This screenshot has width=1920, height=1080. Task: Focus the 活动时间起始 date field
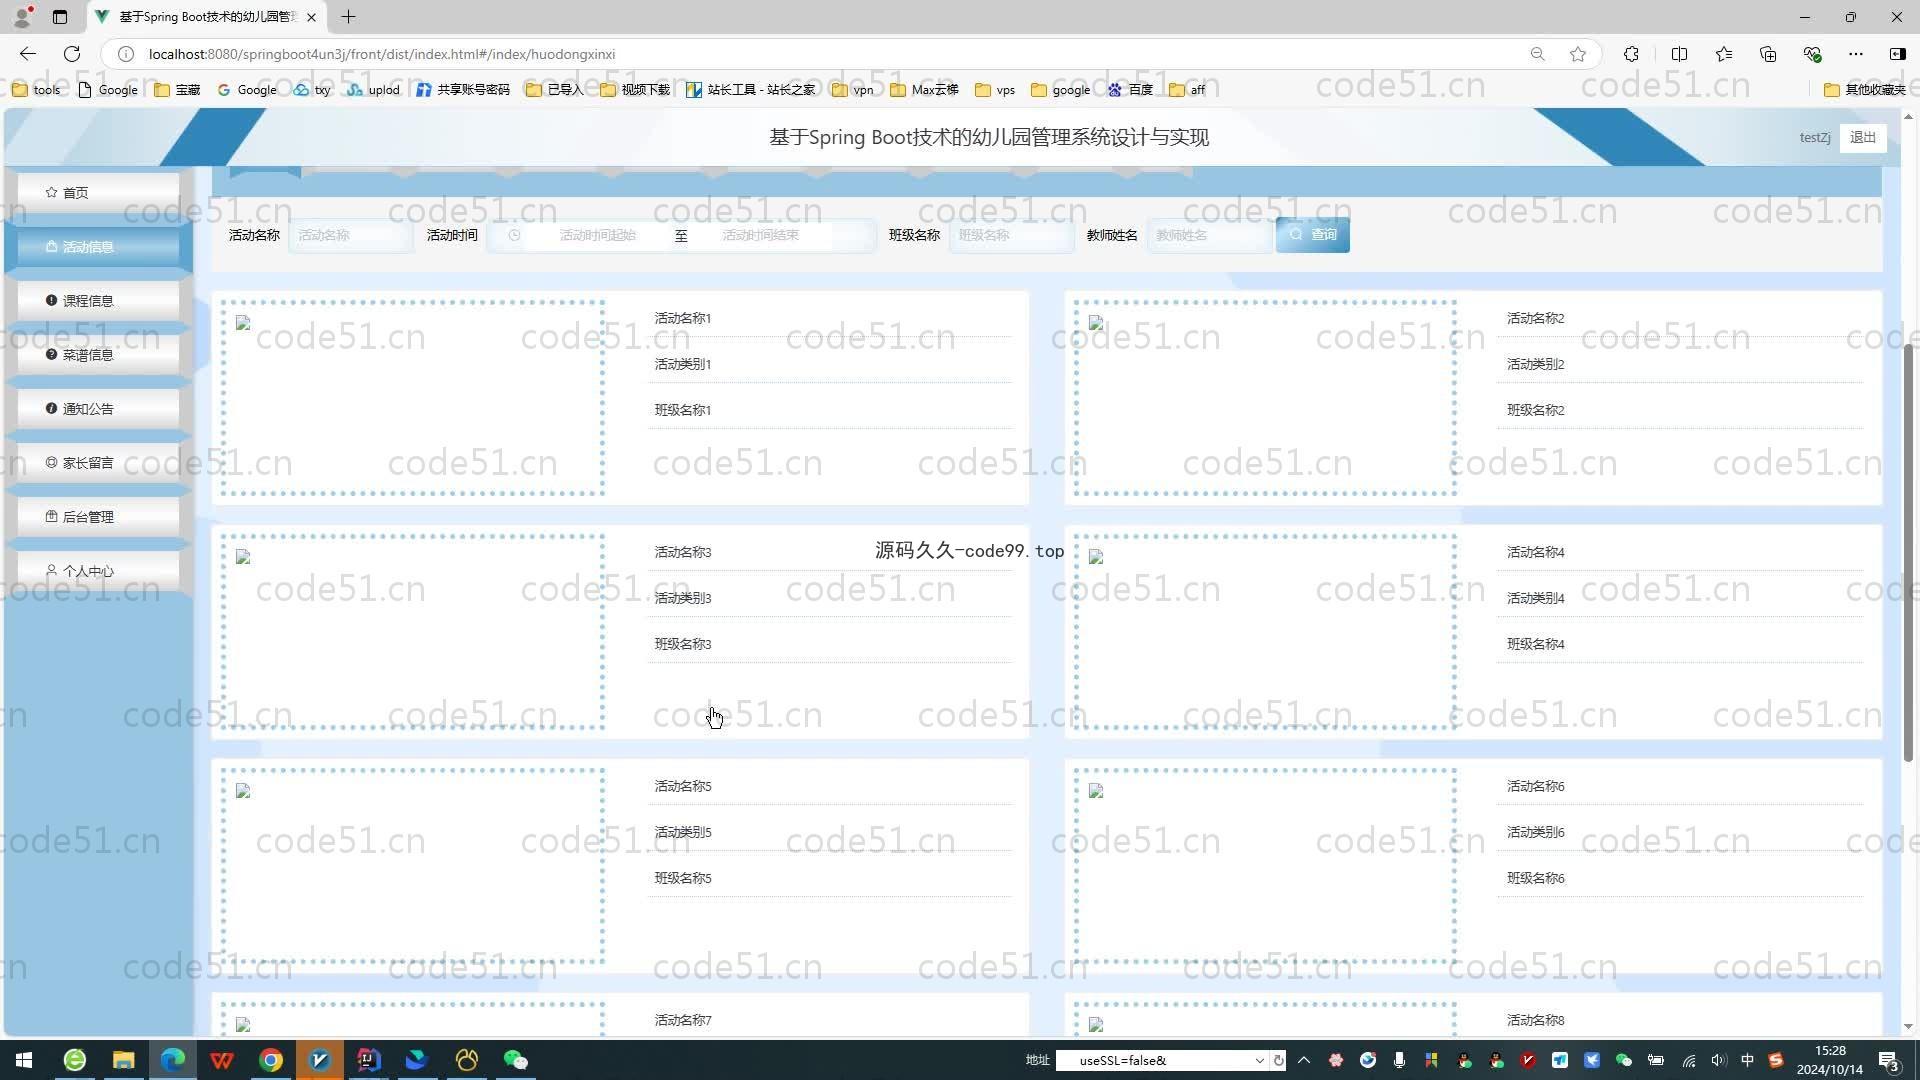[597, 235]
